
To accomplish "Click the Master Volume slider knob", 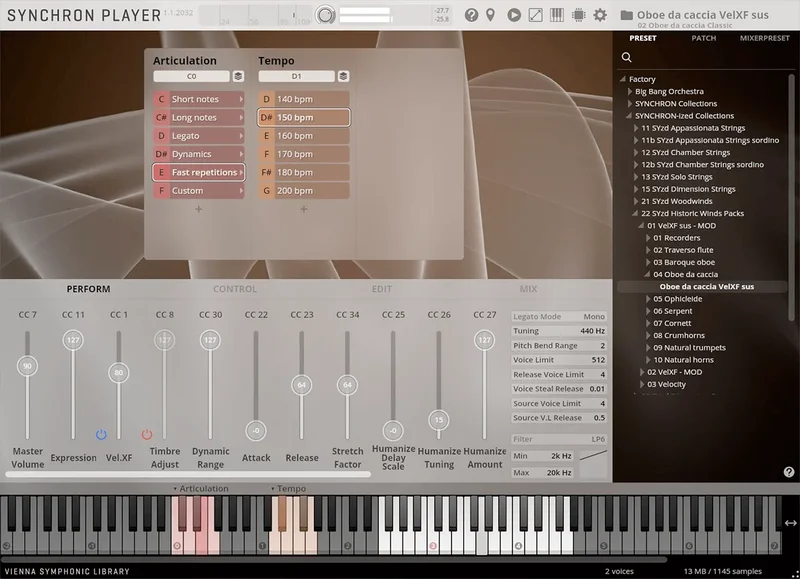I will click(28, 366).
